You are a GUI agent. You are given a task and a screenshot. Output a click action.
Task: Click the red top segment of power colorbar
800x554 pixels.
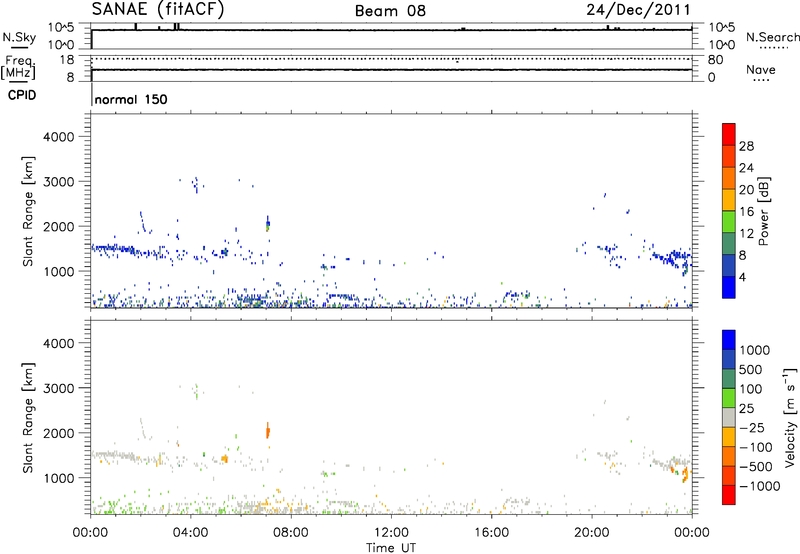coord(729,134)
